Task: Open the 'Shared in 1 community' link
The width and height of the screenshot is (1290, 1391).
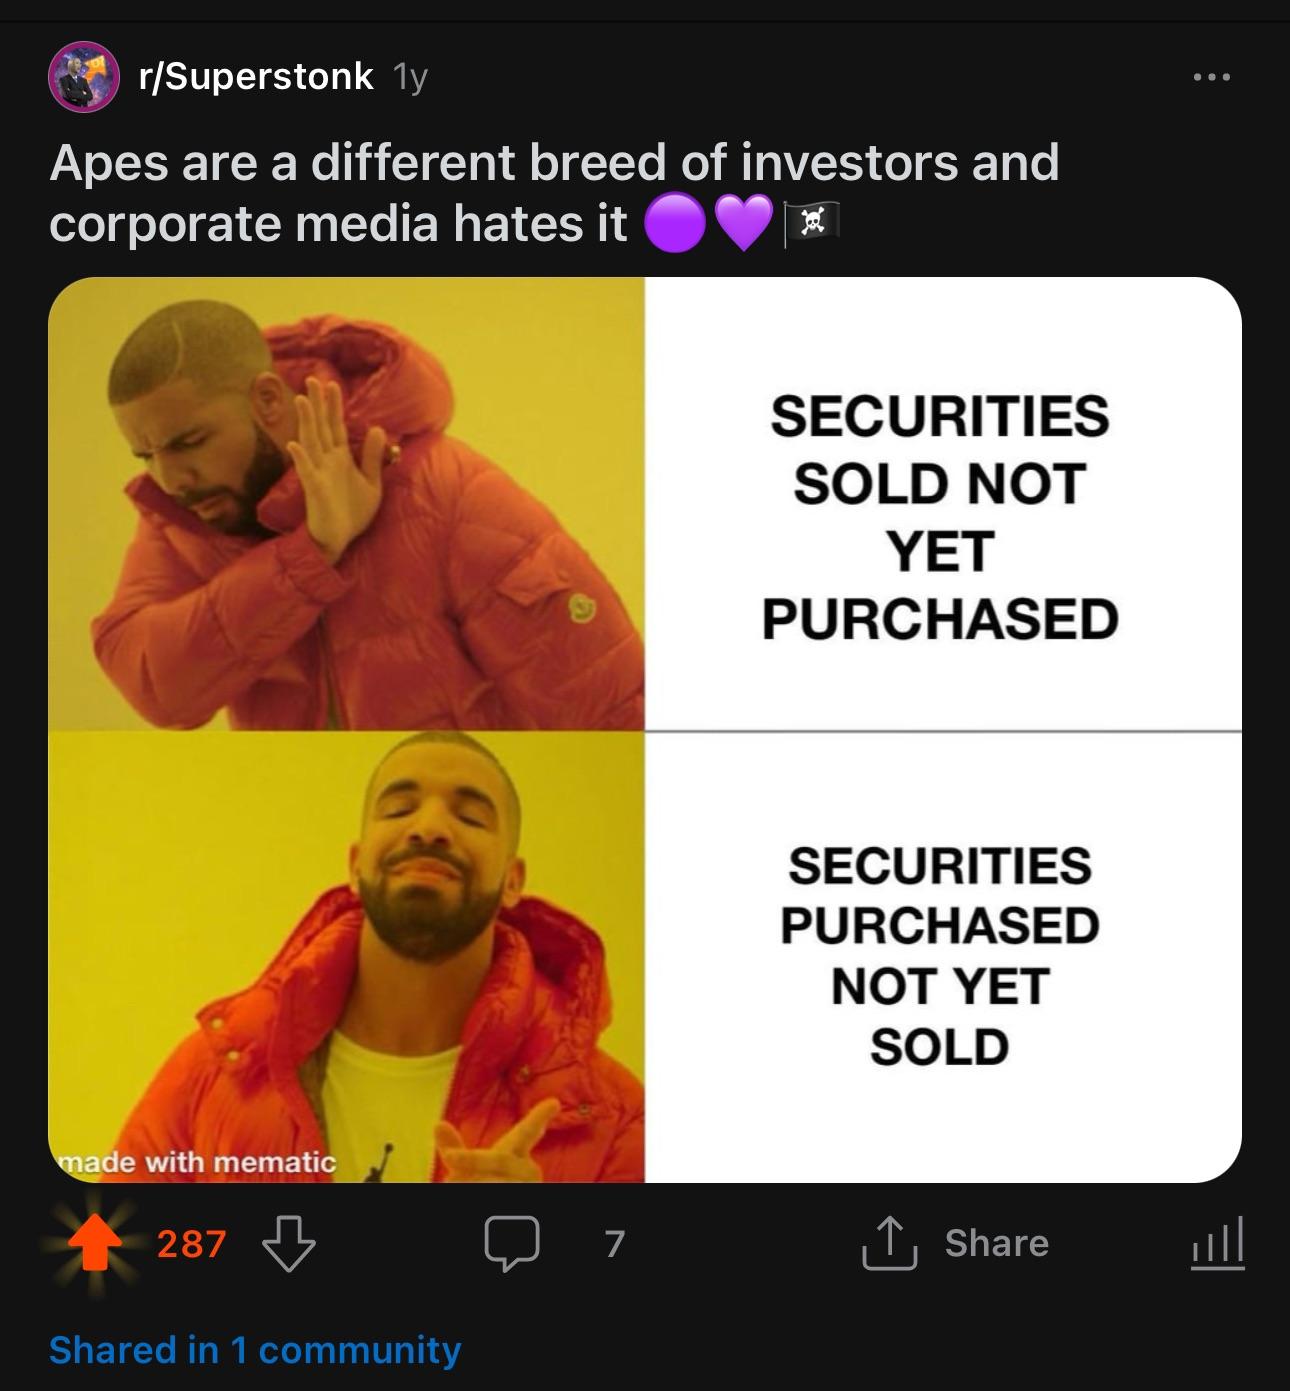Action: pos(255,1350)
